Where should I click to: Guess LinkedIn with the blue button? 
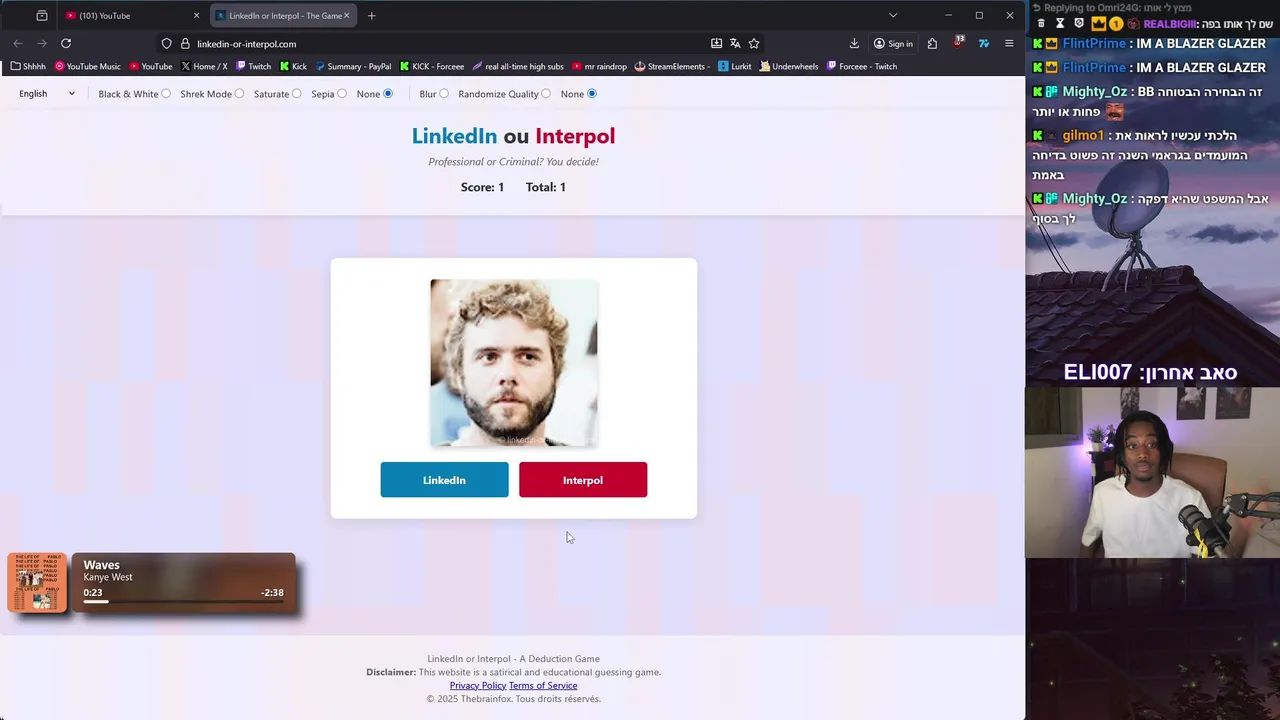click(444, 480)
